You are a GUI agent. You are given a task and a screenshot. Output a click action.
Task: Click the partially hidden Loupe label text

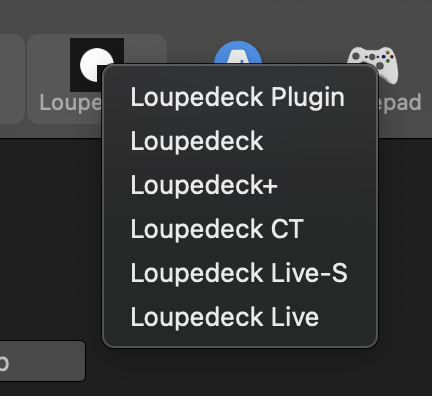click(70, 103)
